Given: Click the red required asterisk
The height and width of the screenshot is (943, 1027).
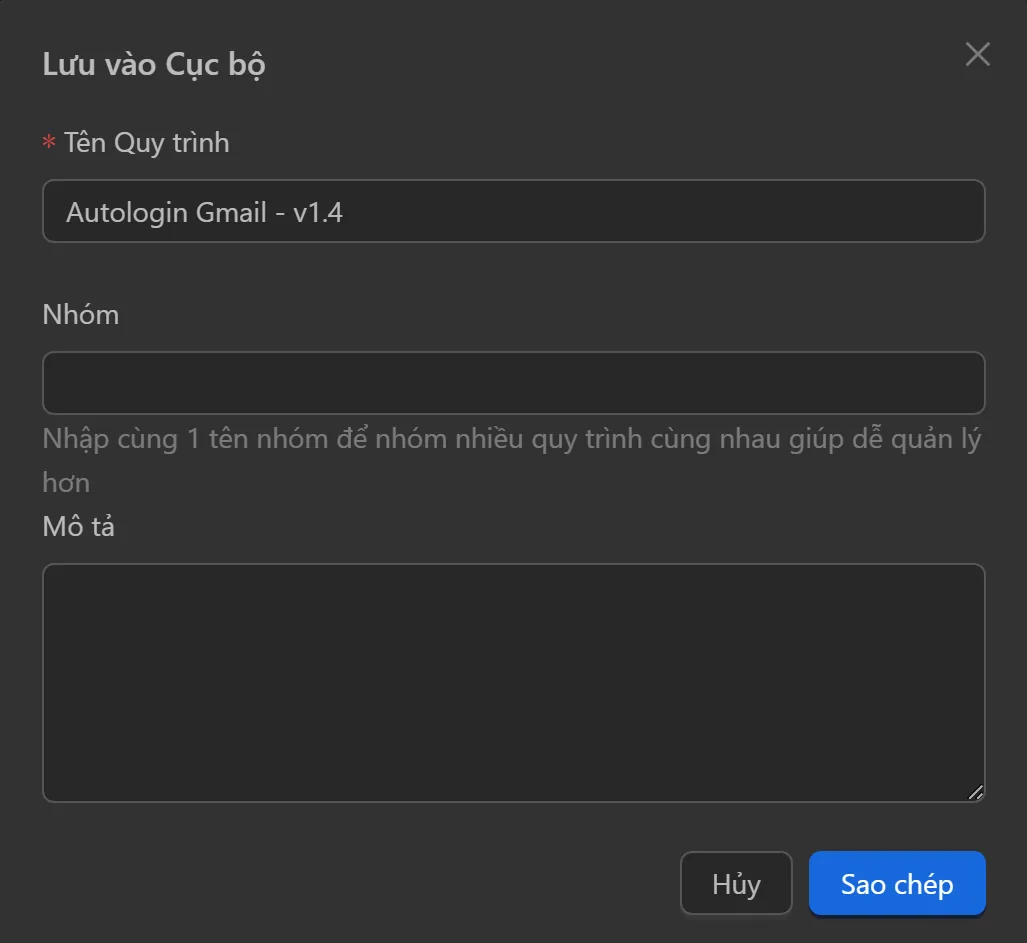Looking at the screenshot, I should point(47,142).
